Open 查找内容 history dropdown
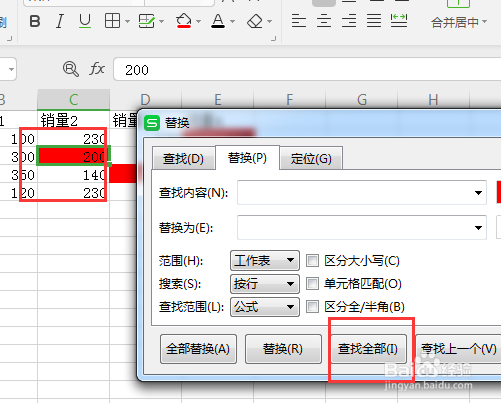The image size is (501, 403). click(x=478, y=193)
